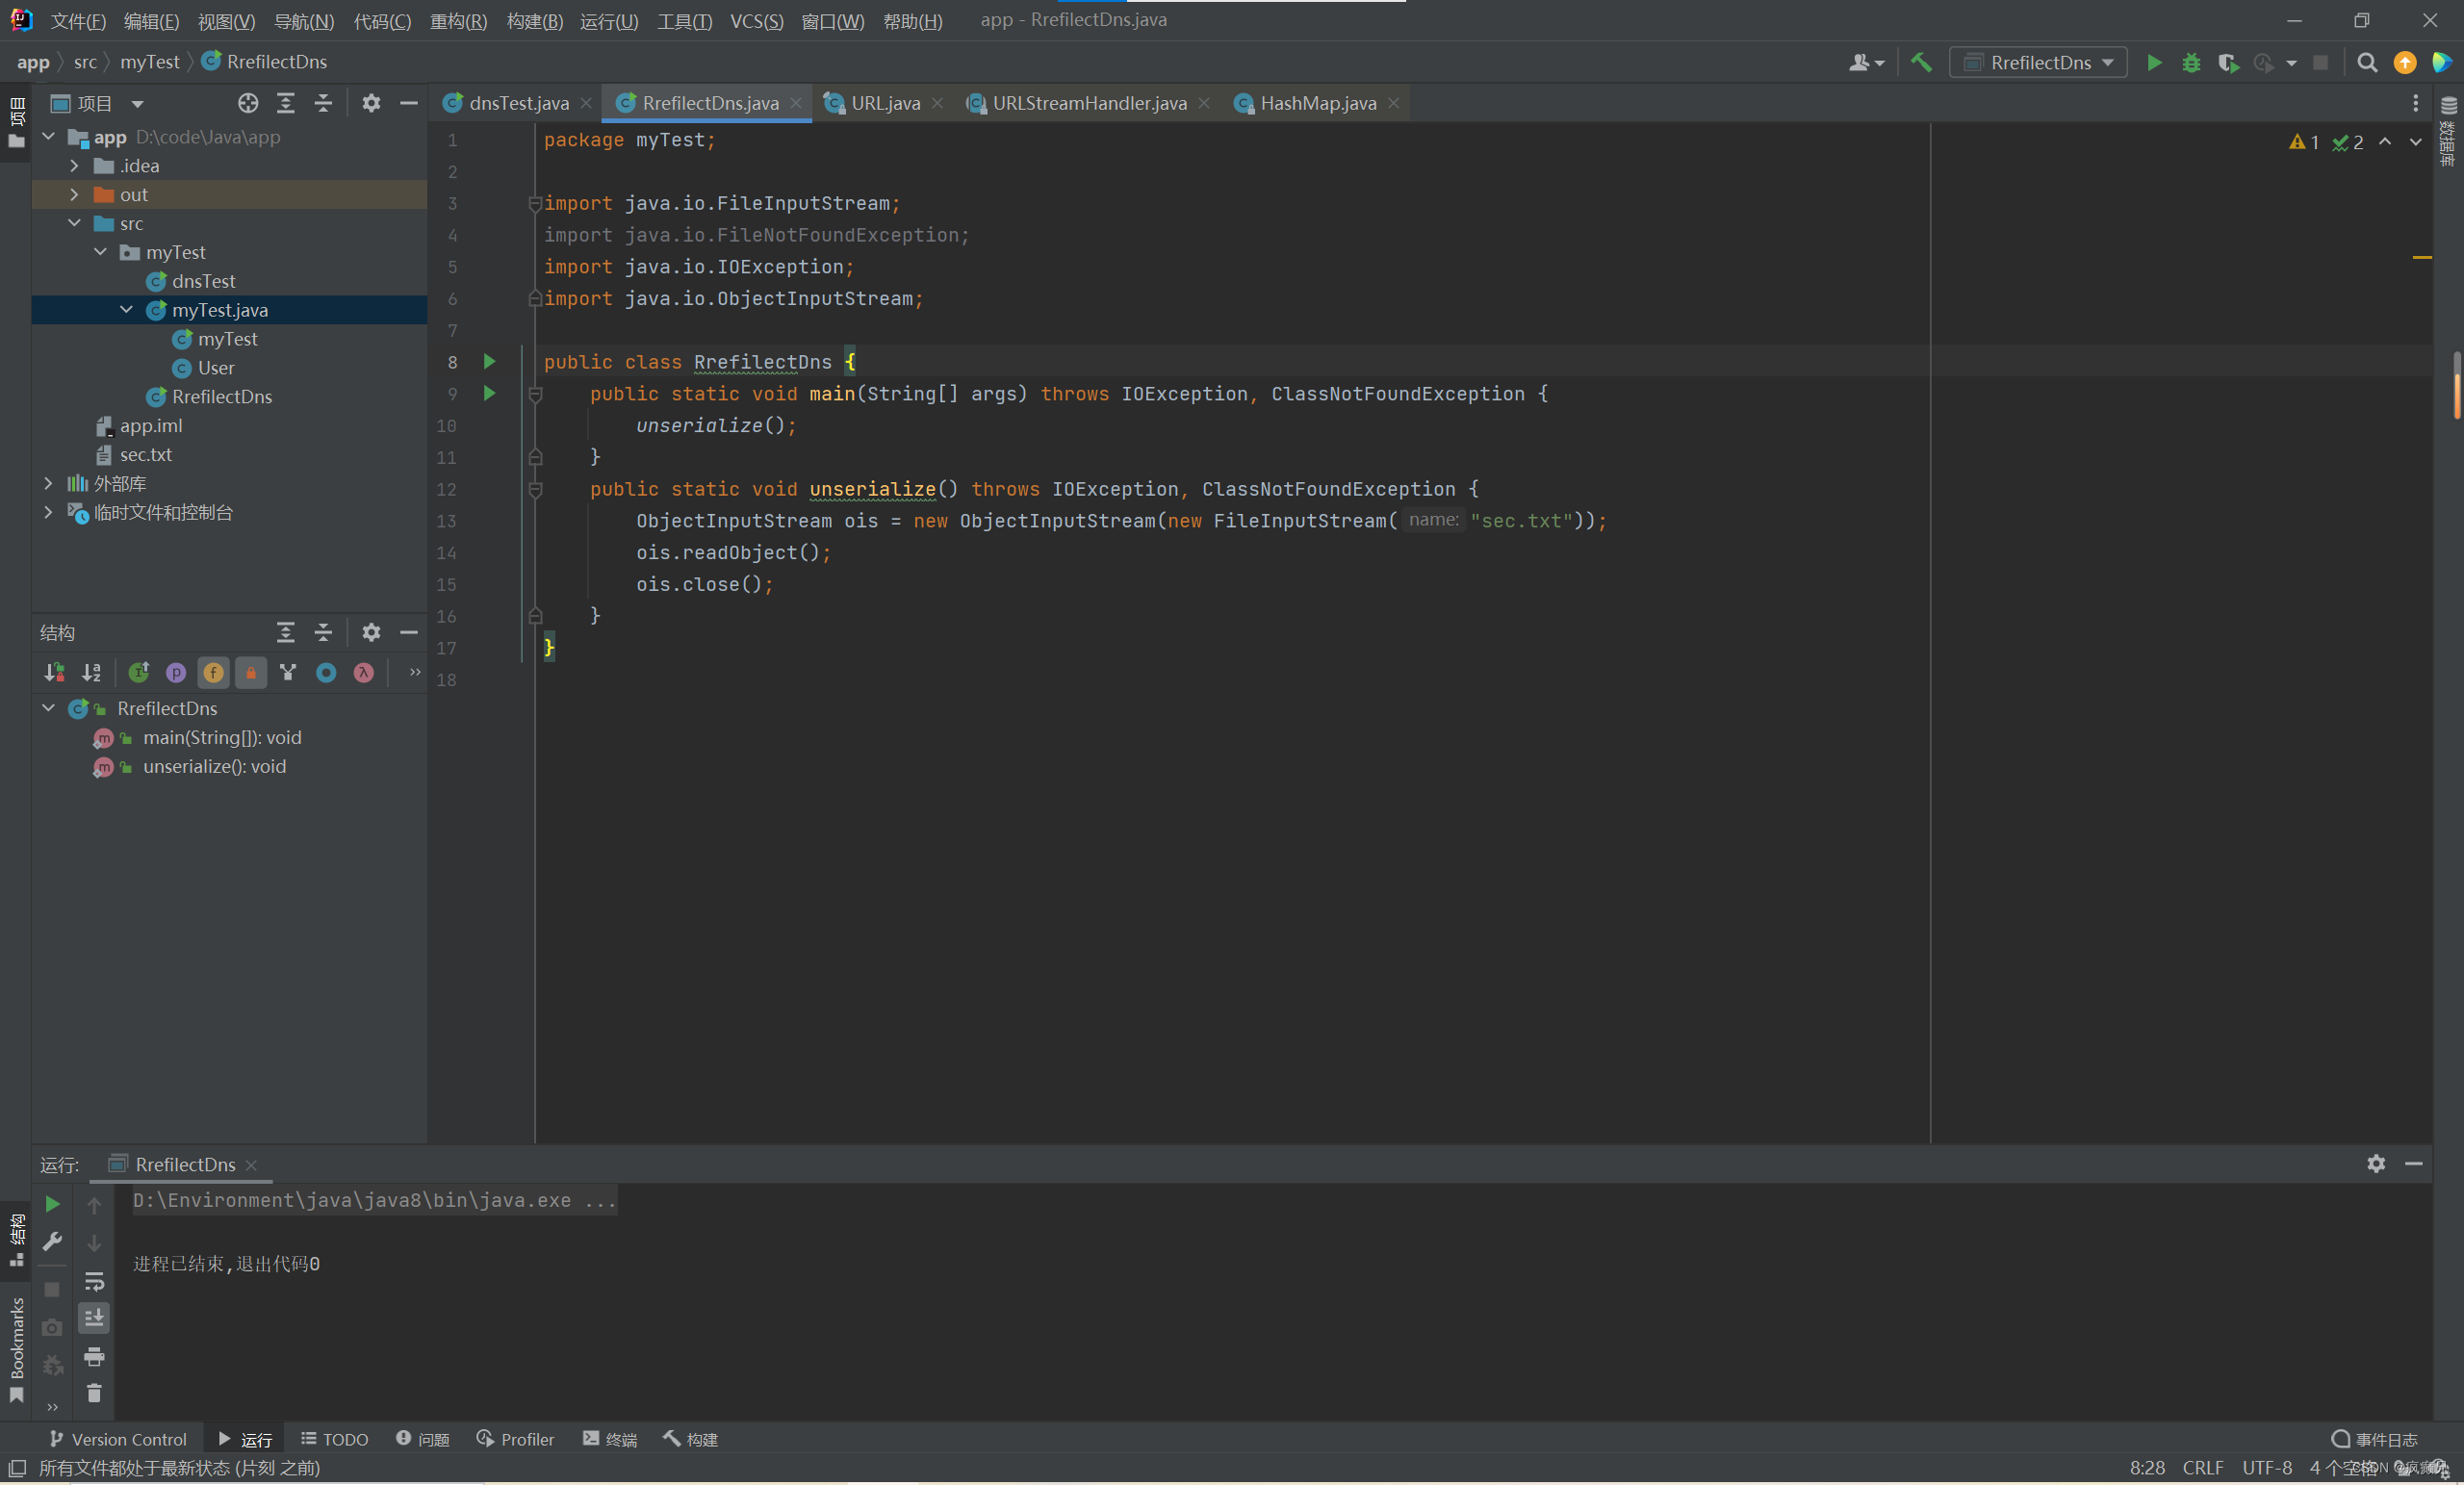Viewport: 2464px width, 1485px height.
Task: Toggle show anonymous classes in structure
Action: (x=326, y=673)
